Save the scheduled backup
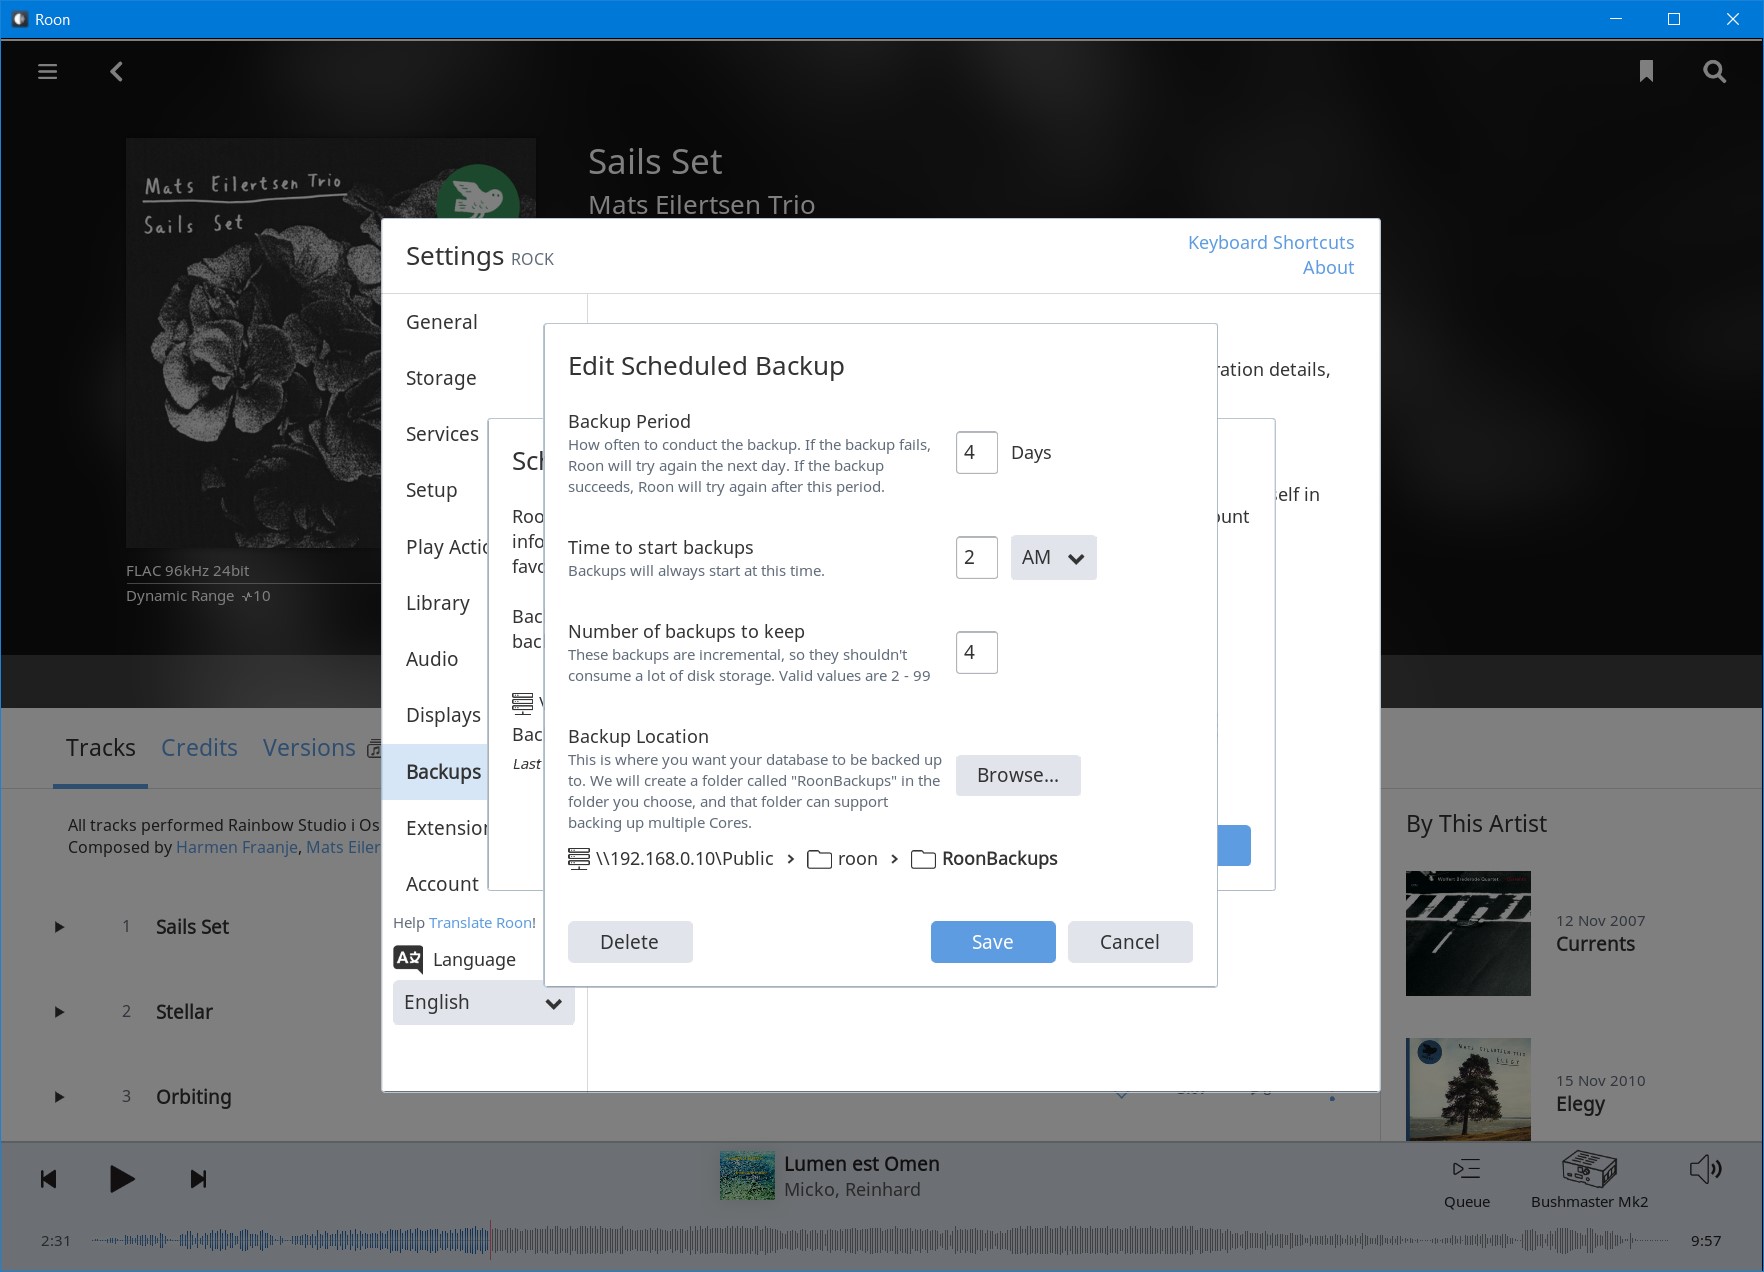The width and height of the screenshot is (1764, 1272). [x=992, y=942]
